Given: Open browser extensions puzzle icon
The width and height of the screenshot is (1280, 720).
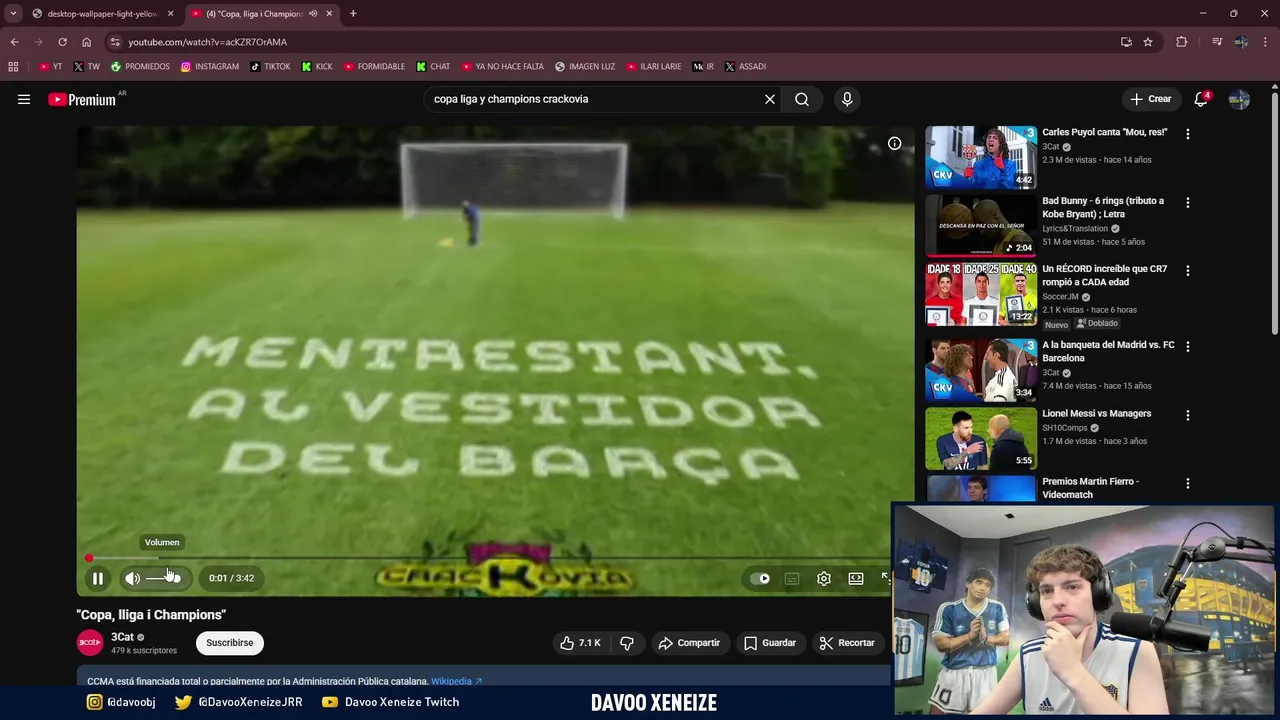Looking at the screenshot, I should [1182, 42].
